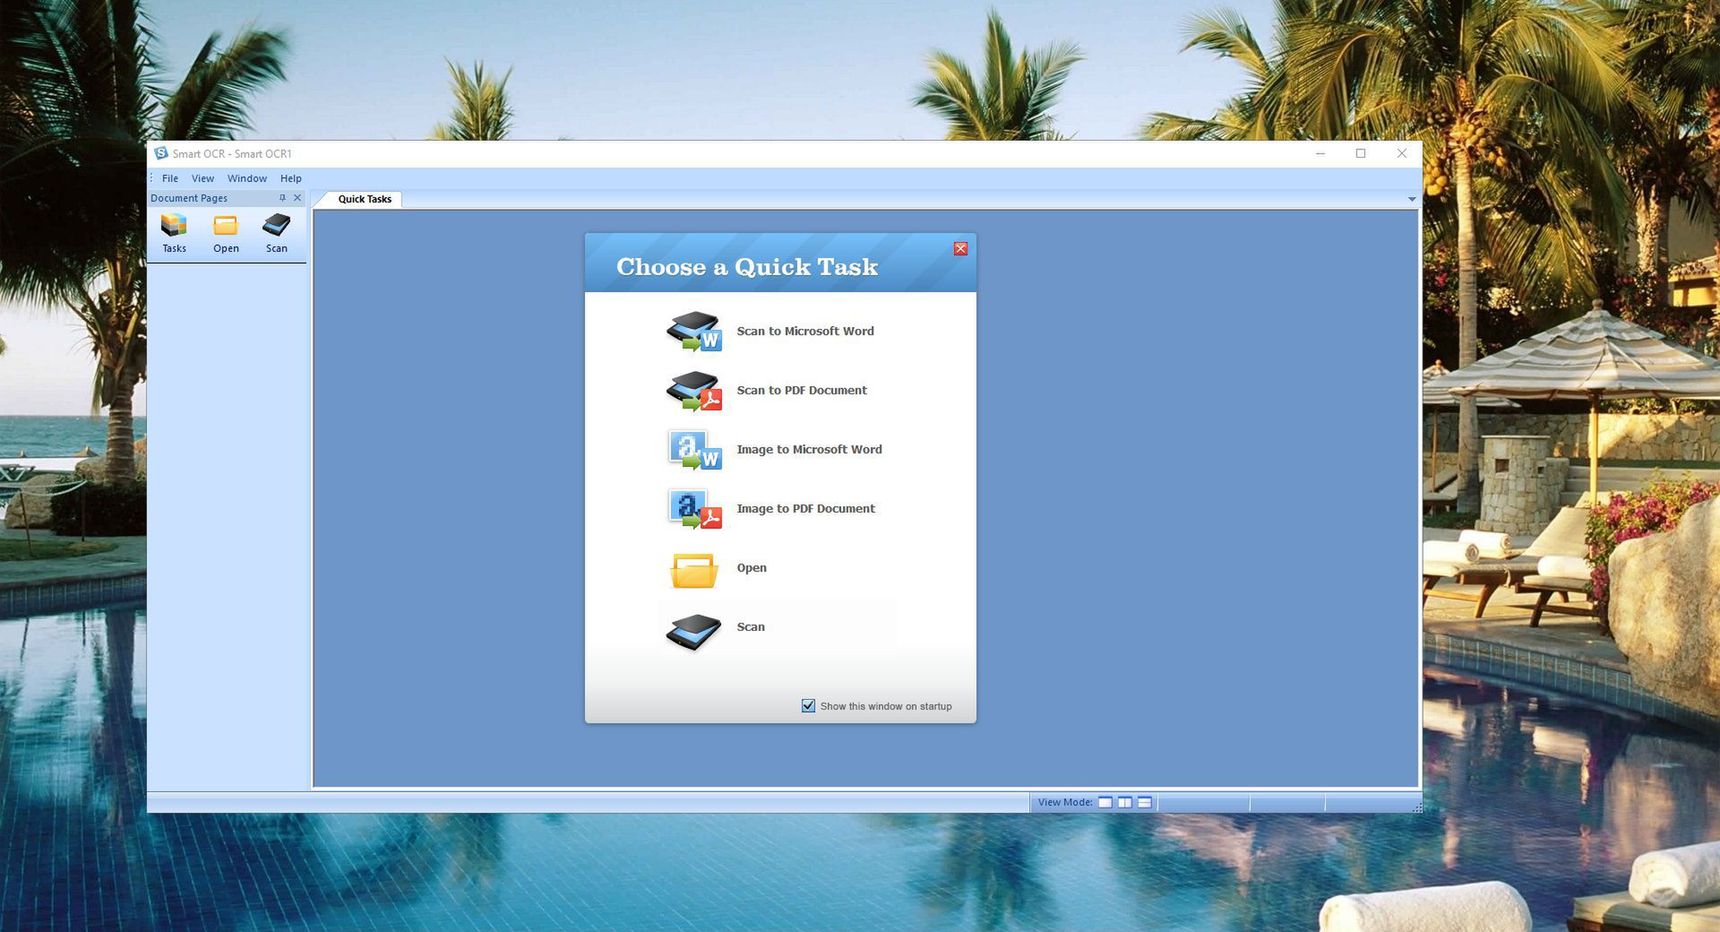Click the Open folder icon in Document Pages panel
1720x932 pixels.
[x=226, y=225]
